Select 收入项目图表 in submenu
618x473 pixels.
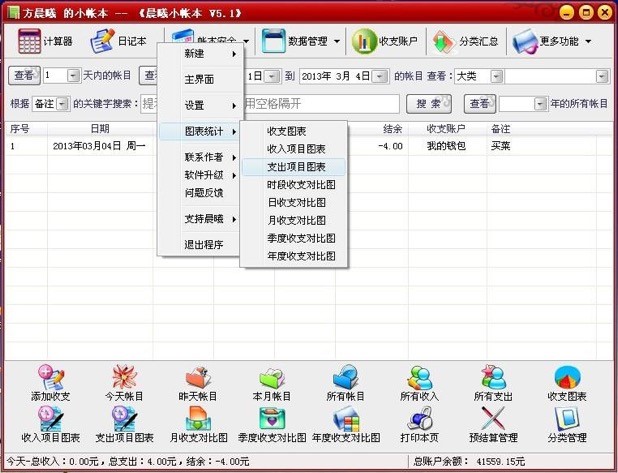294,149
